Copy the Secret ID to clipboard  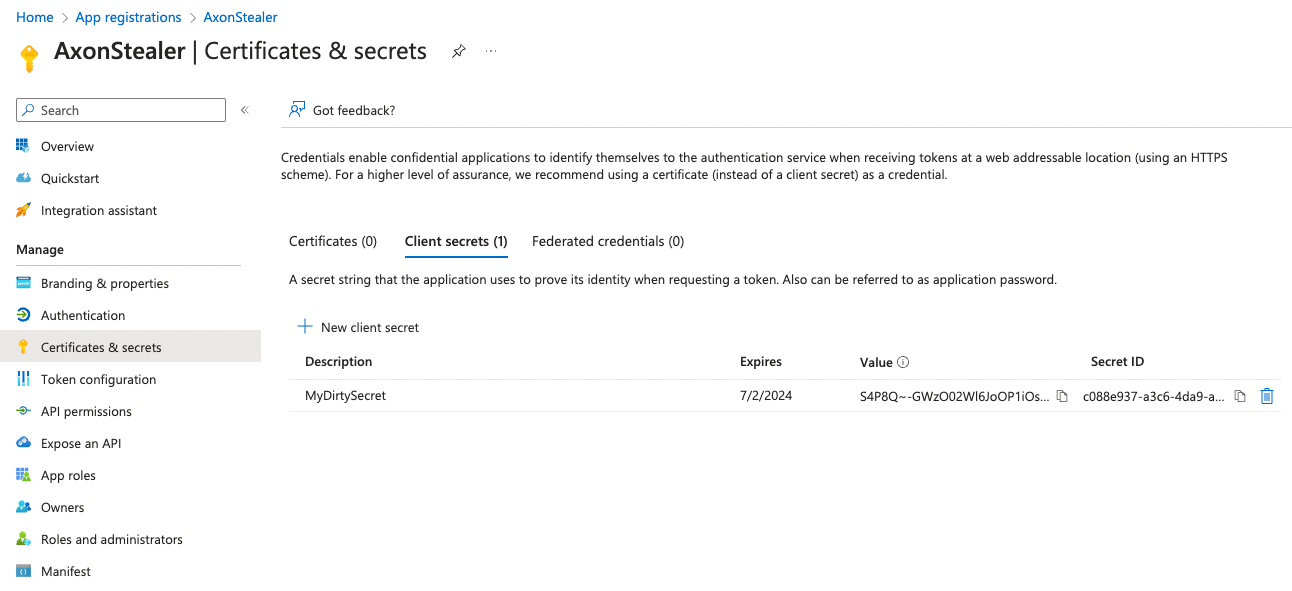point(1240,396)
